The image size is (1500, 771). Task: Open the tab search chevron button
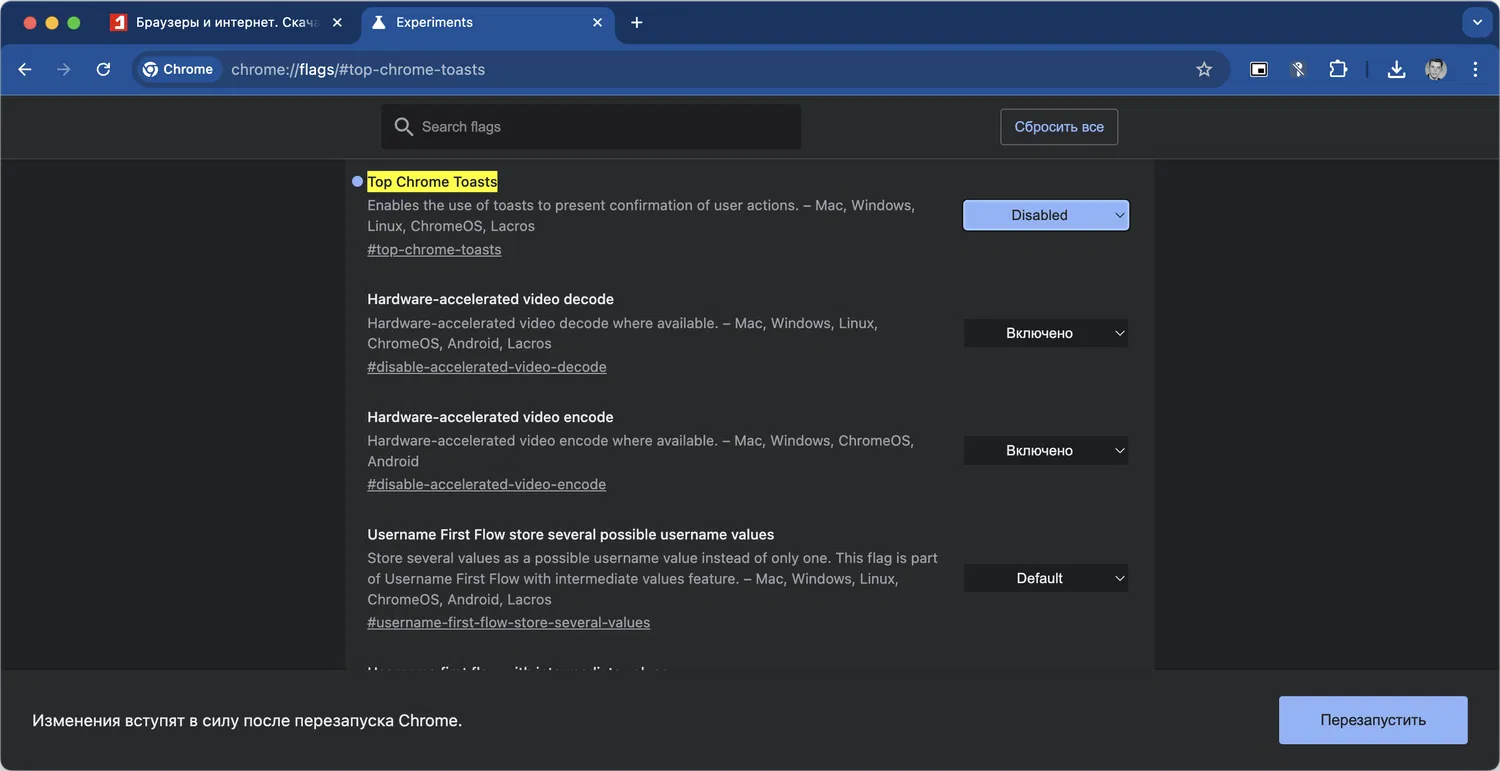coord(1477,22)
